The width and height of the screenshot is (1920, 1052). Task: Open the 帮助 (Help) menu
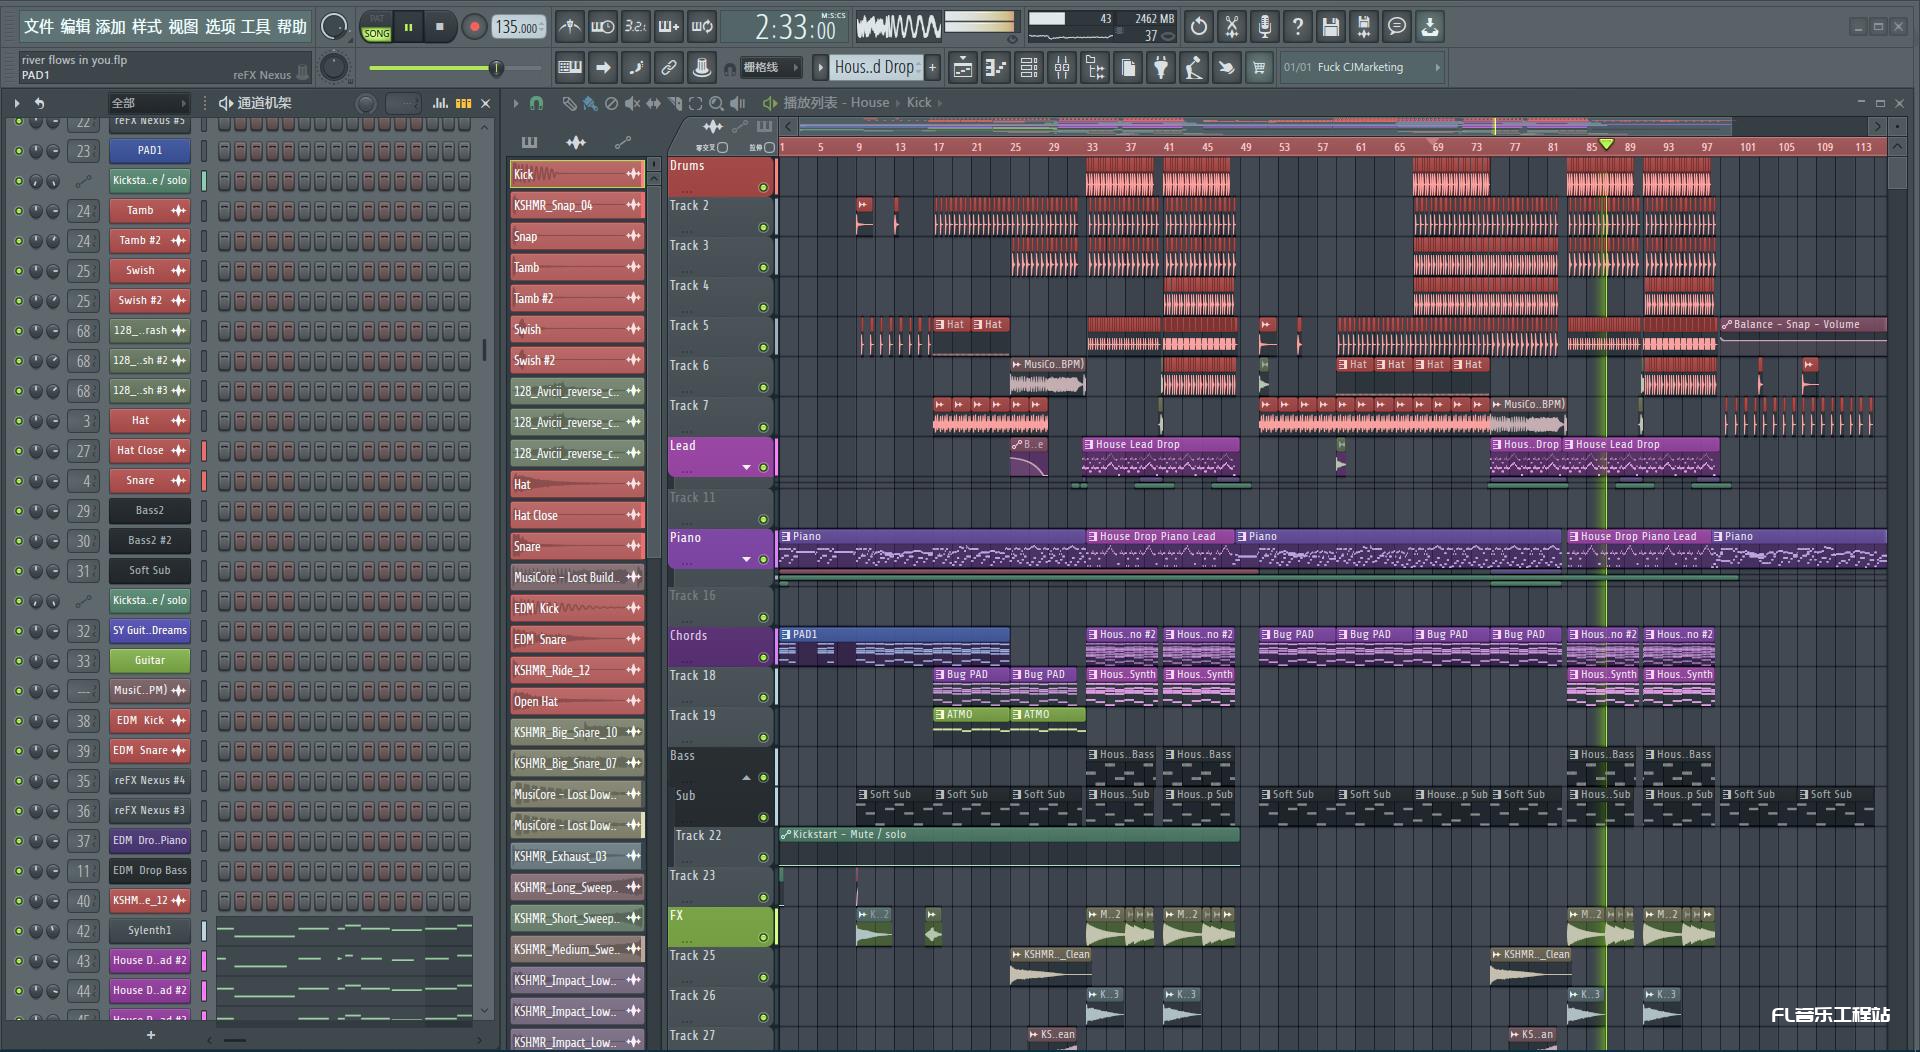(292, 26)
